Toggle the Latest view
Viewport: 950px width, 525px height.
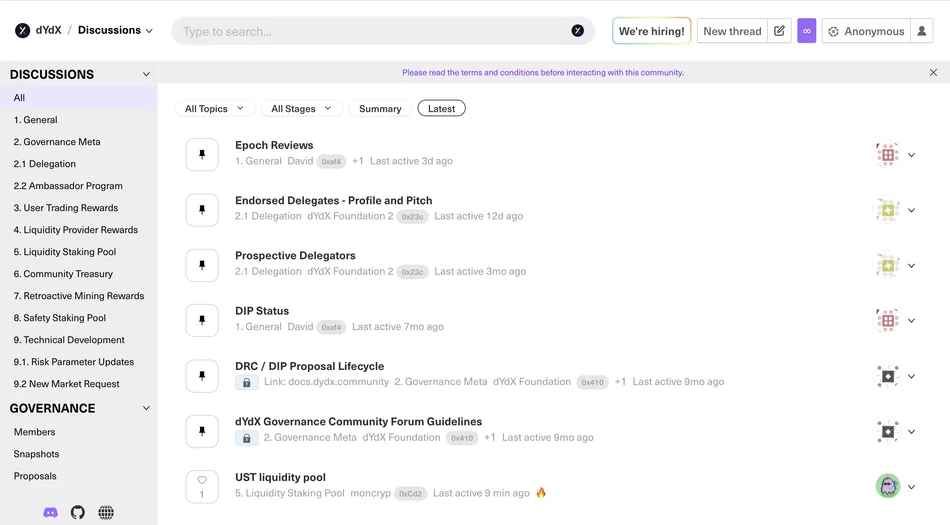(x=441, y=108)
